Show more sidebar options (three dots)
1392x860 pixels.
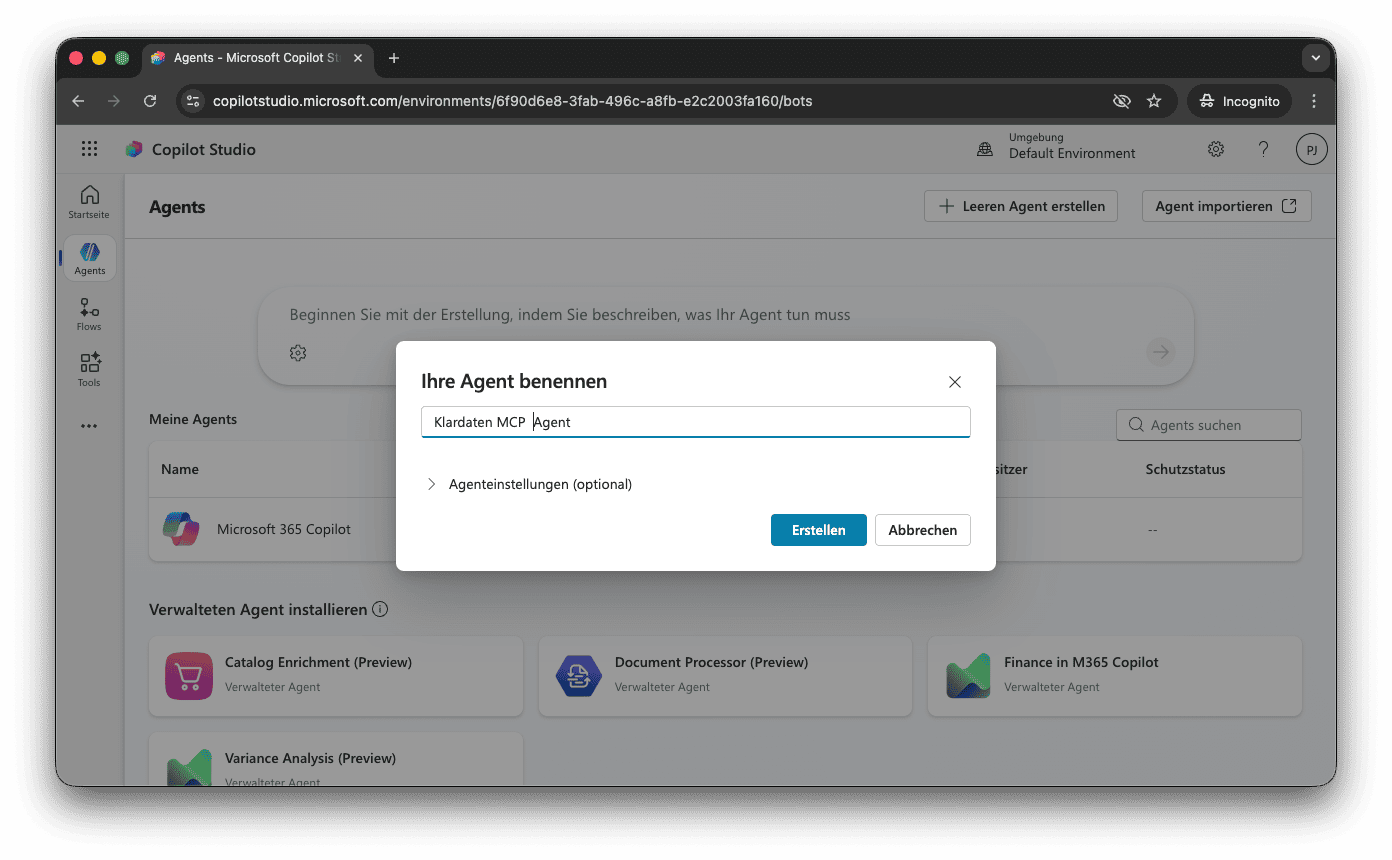(89, 426)
